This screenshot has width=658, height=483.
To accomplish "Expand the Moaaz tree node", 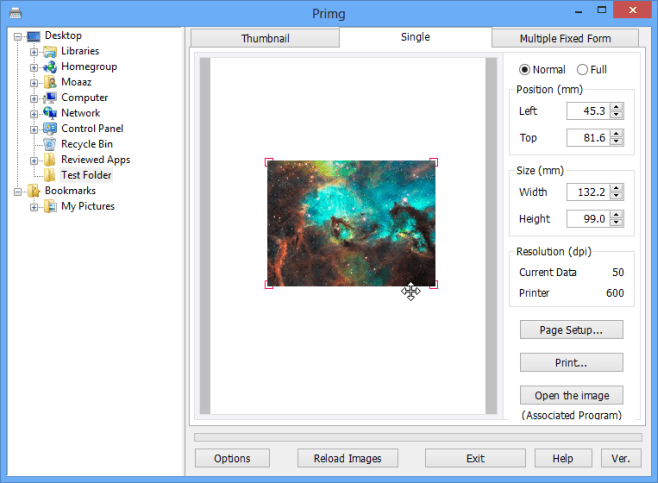I will point(34,83).
